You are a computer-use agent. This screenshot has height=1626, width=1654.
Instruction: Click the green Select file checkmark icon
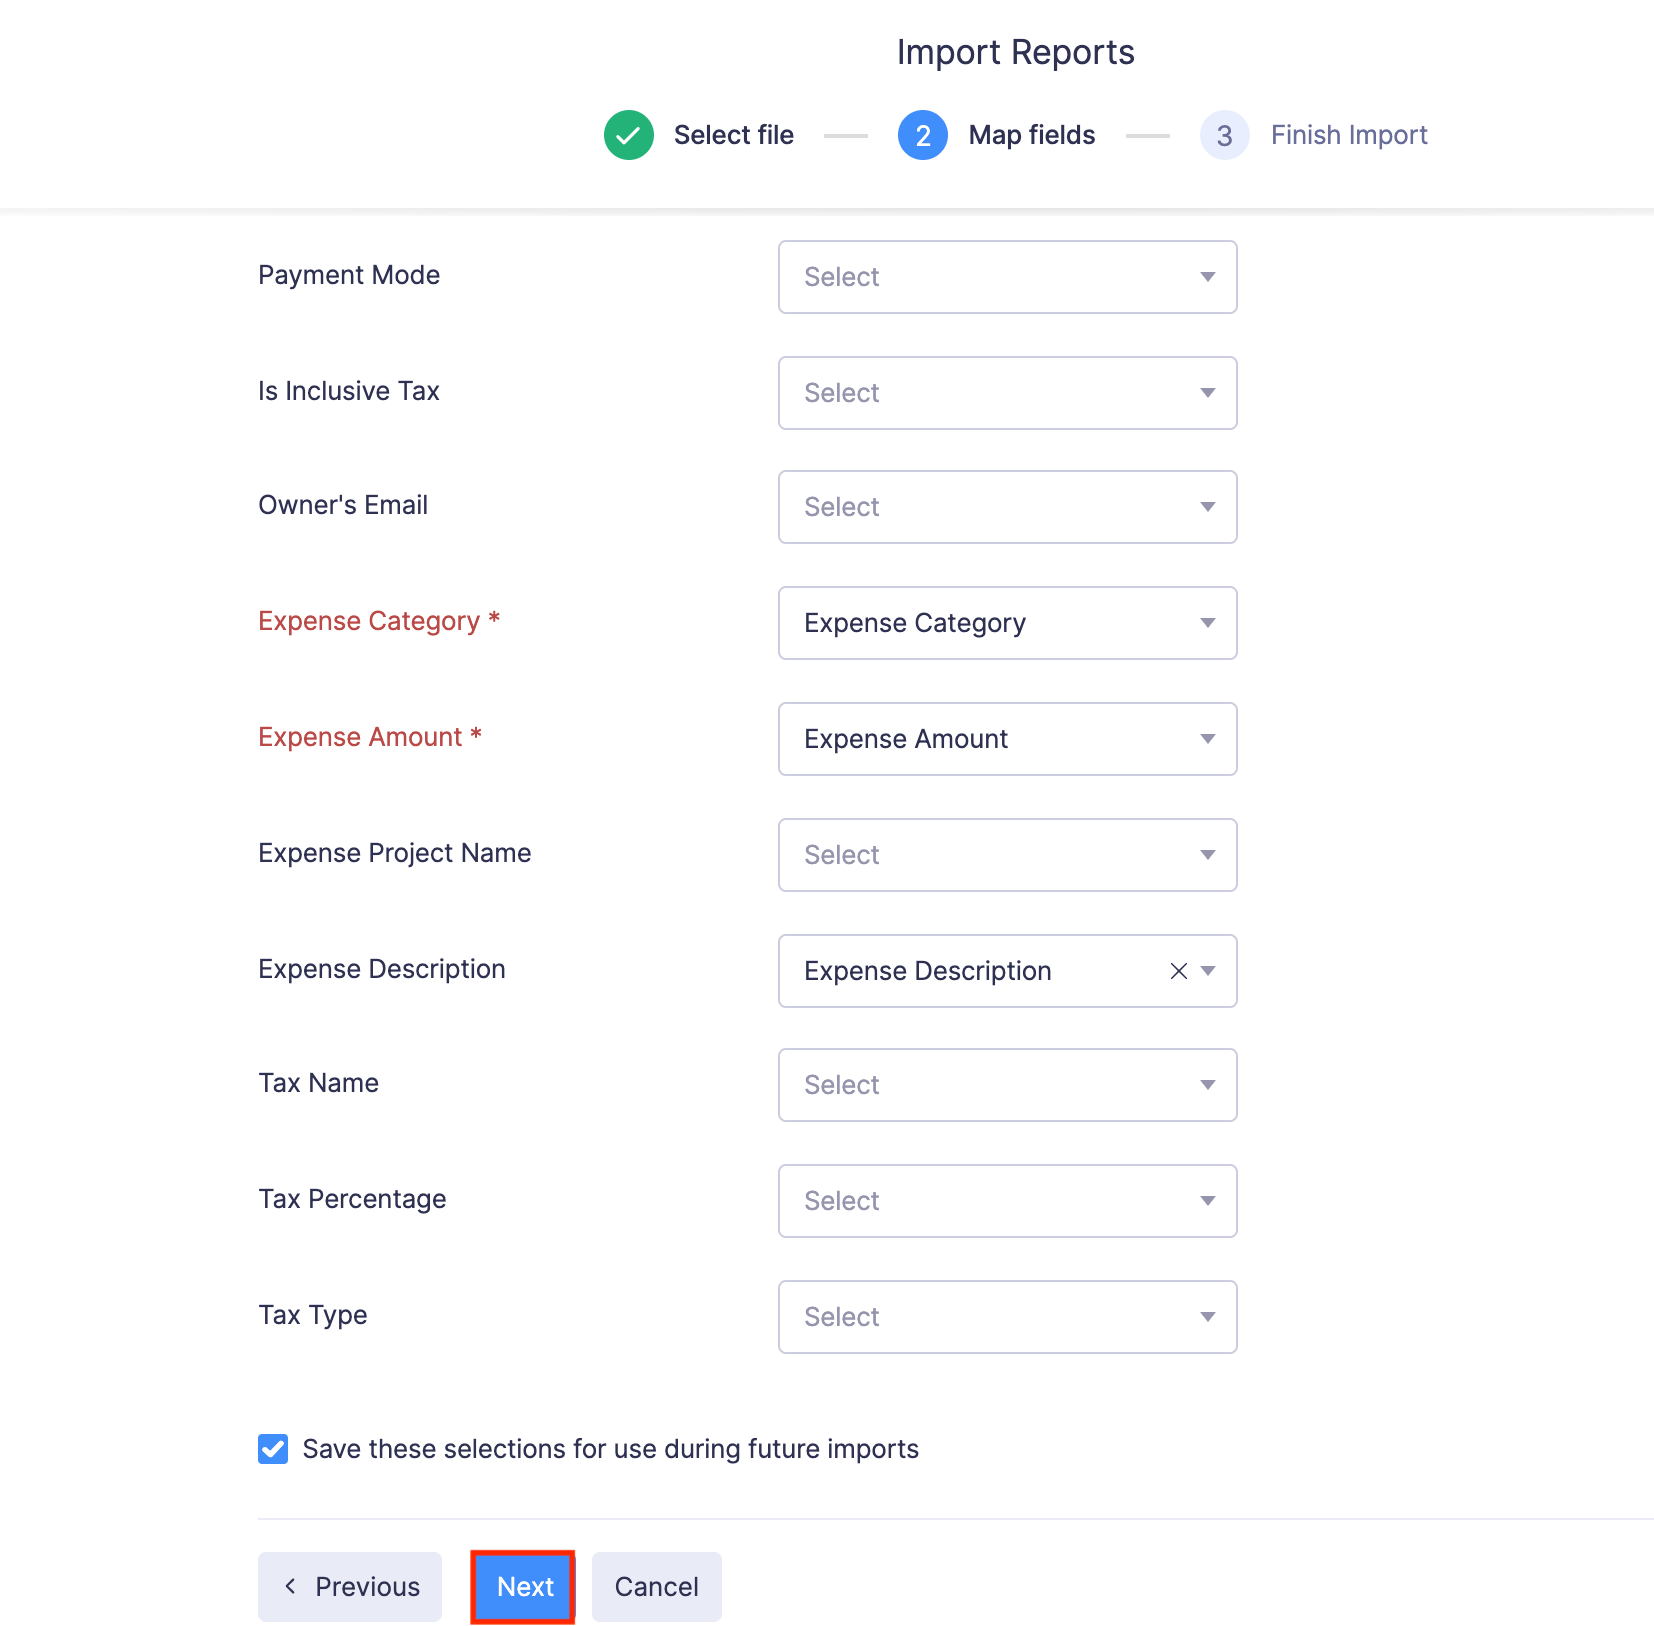[x=628, y=134]
